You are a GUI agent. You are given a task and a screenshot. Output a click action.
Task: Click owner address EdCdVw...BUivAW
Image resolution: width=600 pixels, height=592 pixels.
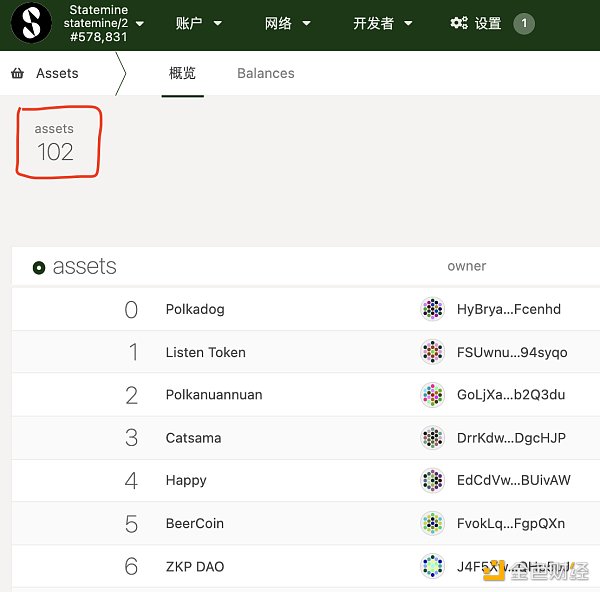pyautogui.click(x=513, y=480)
